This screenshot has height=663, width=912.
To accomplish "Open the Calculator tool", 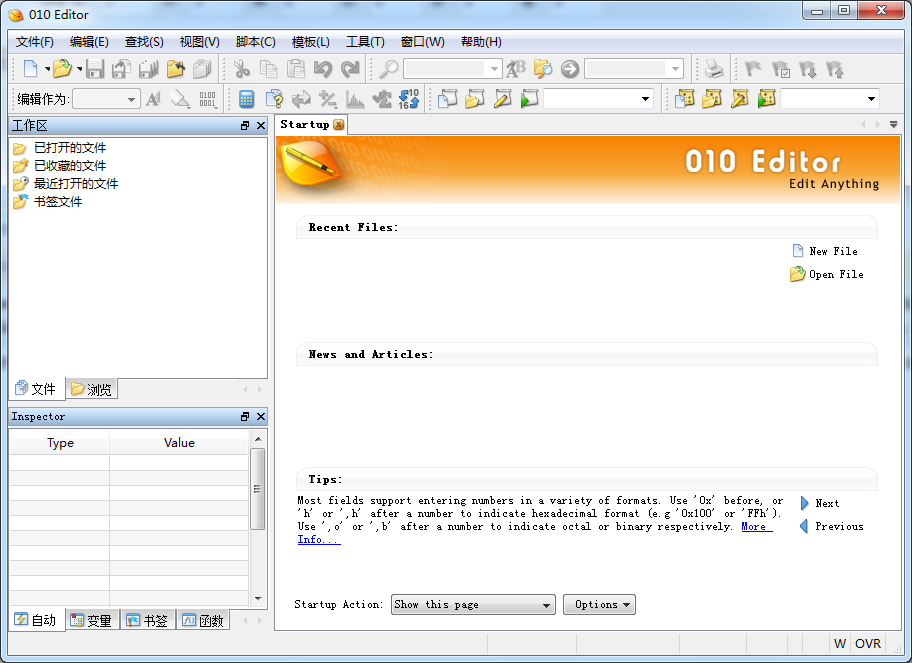I will click(x=246, y=99).
